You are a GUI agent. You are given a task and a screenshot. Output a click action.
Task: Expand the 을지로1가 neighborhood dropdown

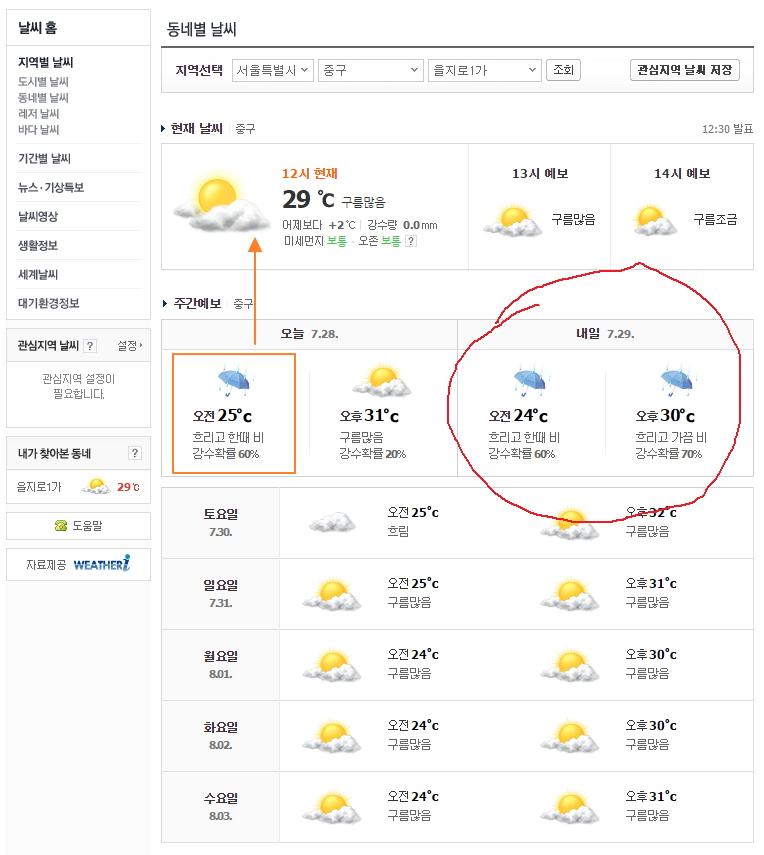484,70
